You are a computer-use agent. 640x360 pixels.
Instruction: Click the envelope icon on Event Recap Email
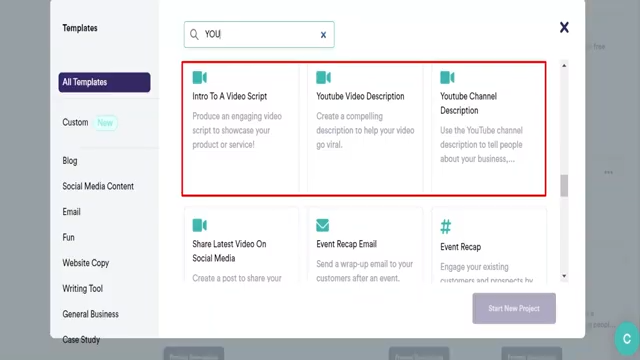[322, 225]
